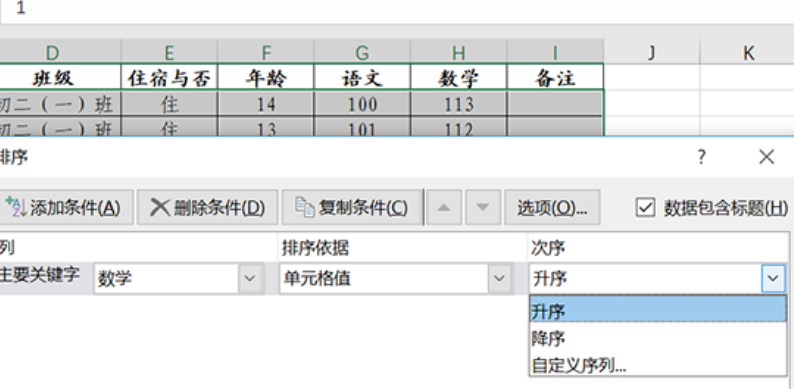Close the 排序 dialog
Viewport: 794px width, 389px height.
pyautogui.click(x=767, y=157)
